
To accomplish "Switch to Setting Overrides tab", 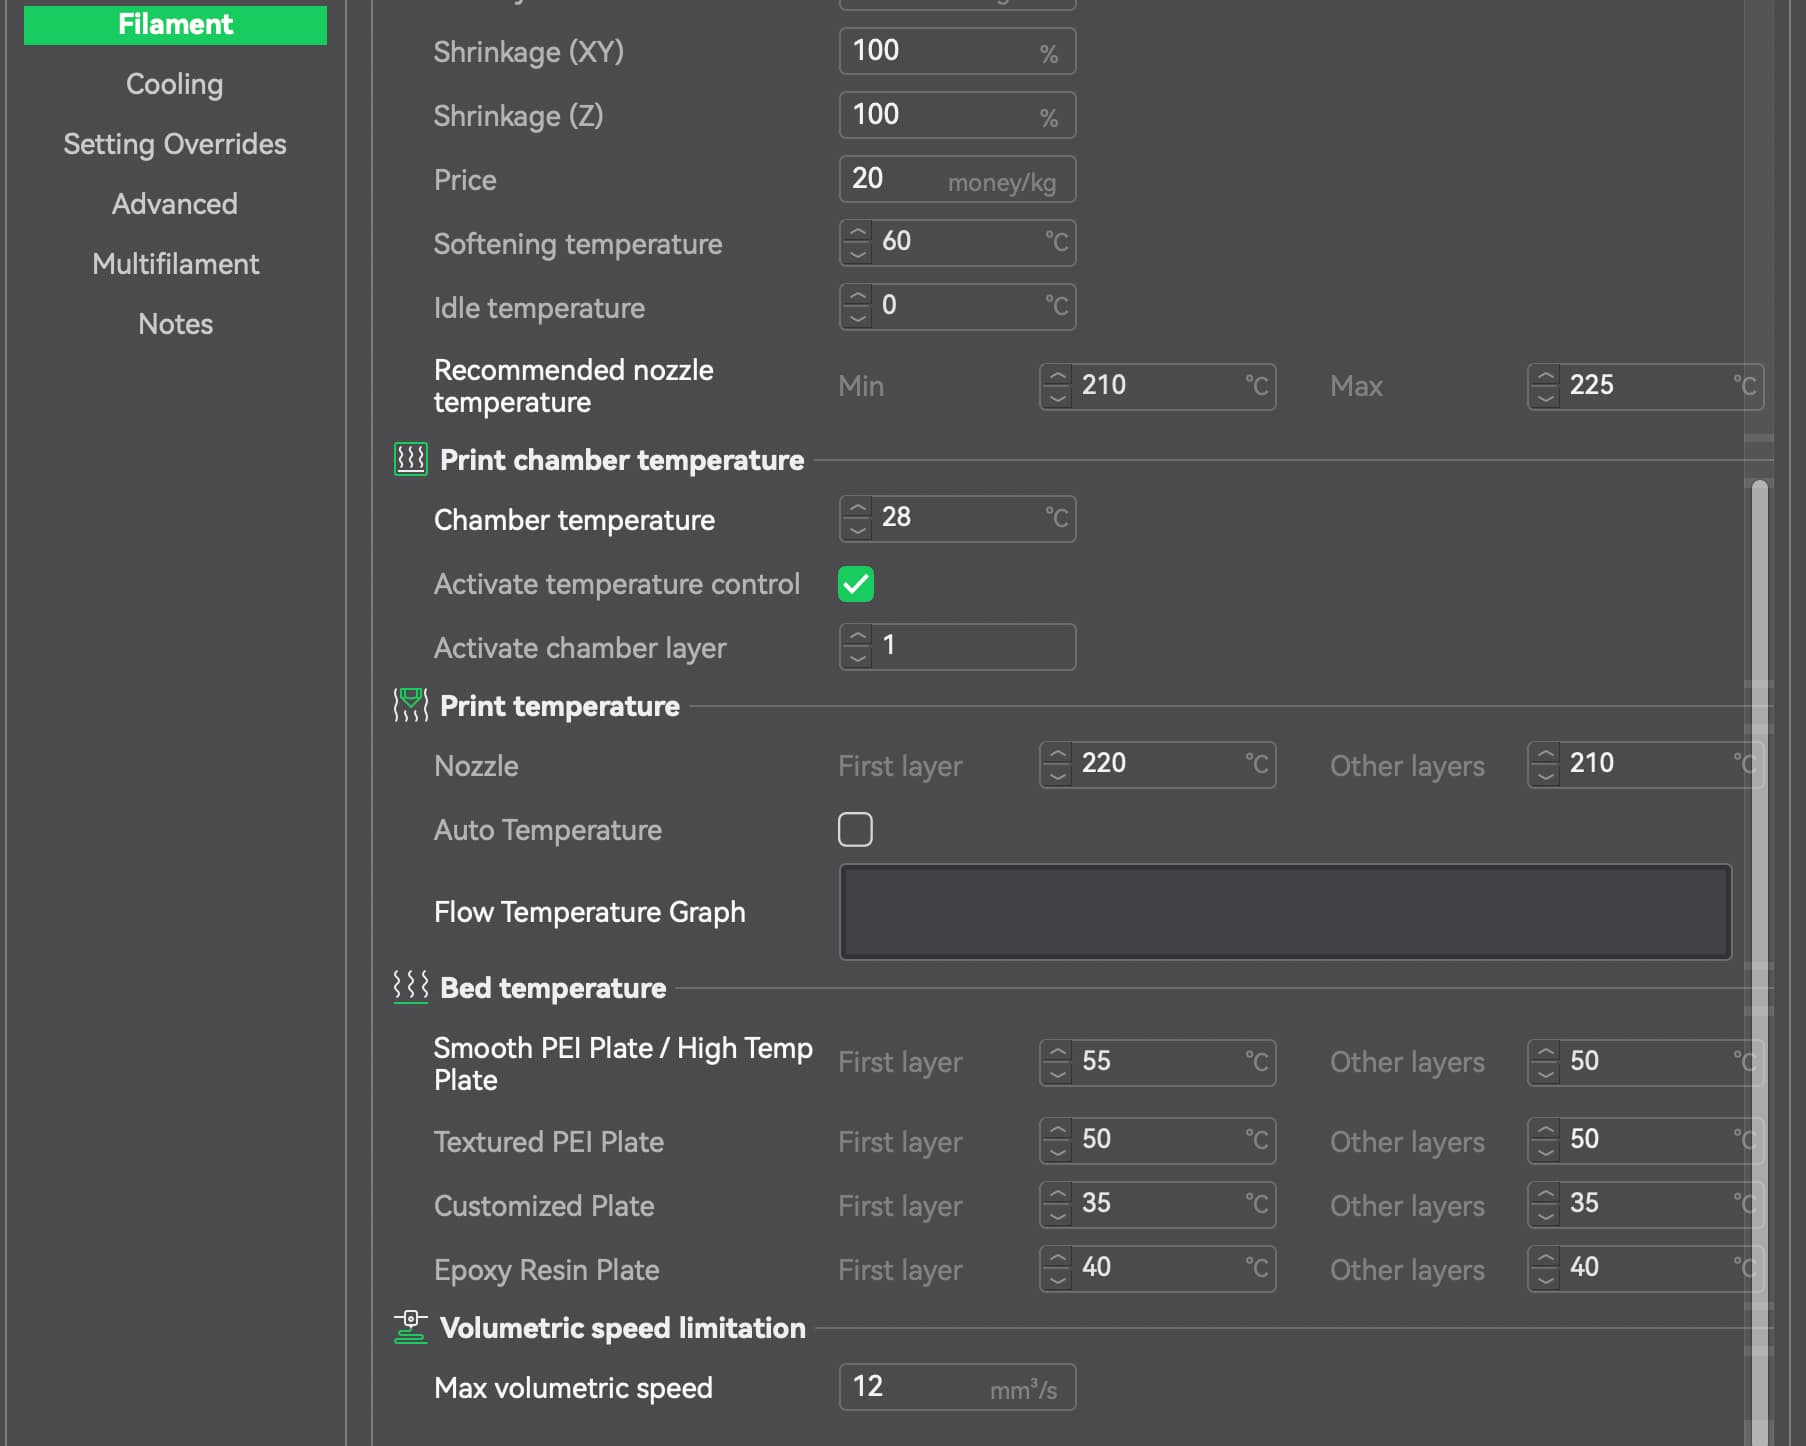I will coord(175,144).
